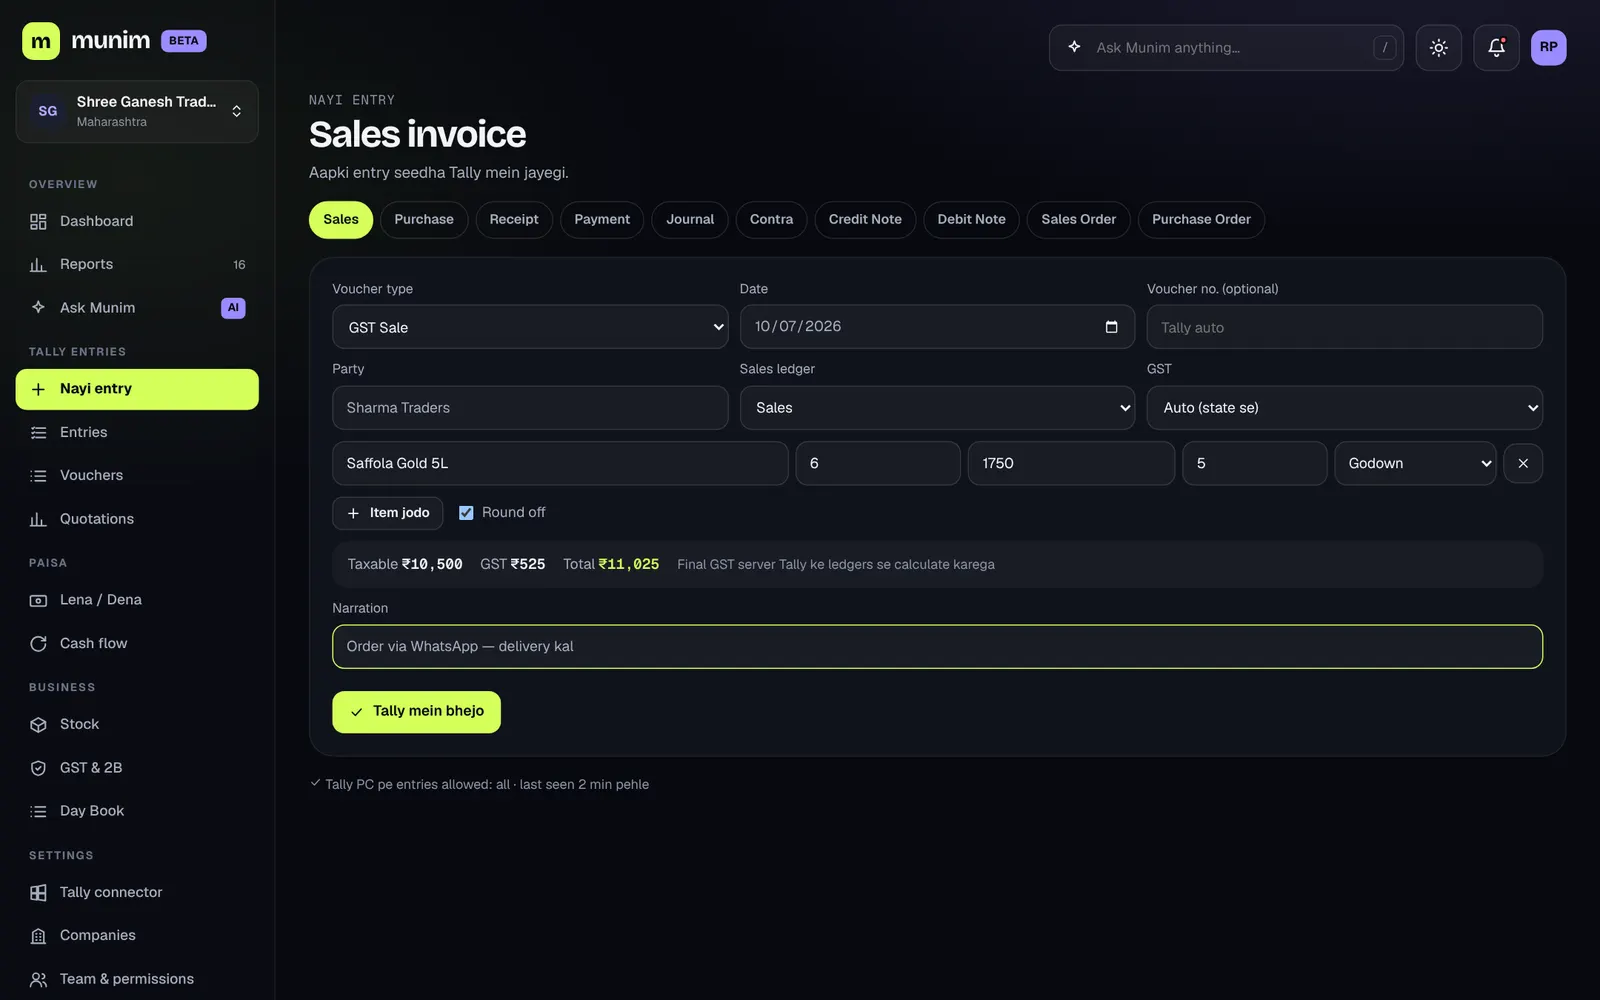Click the Narration text field
1600x1000 pixels.
click(937, 647)
